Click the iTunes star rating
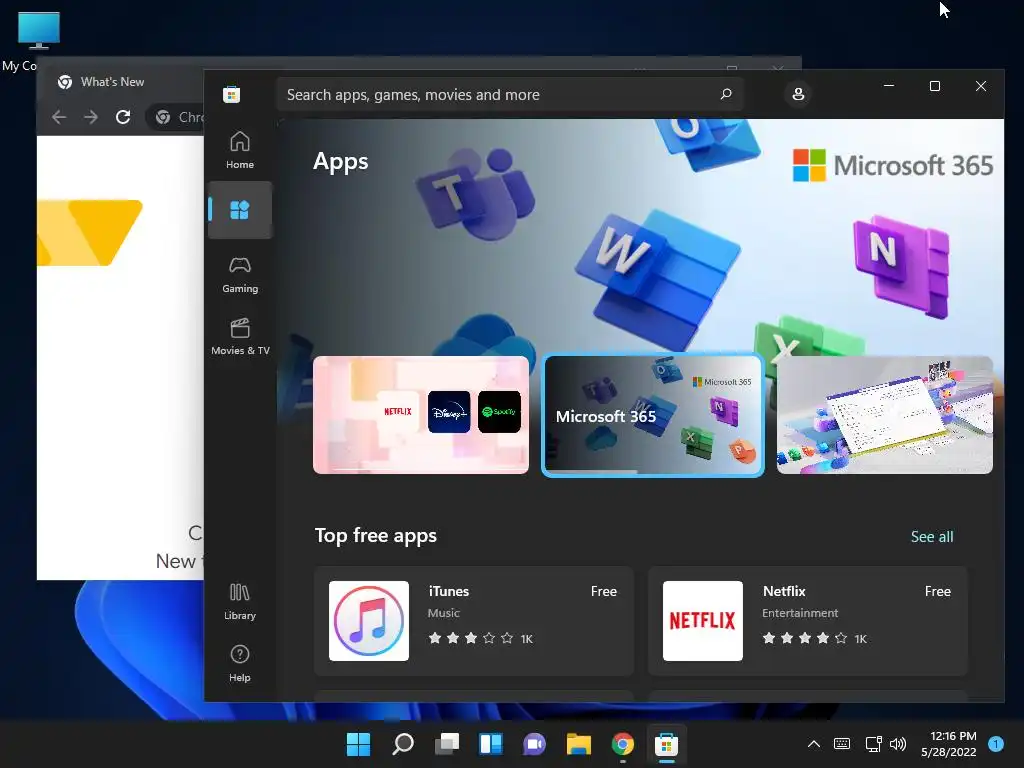This screenshot has height=768, width=1024. coord(471,638)
